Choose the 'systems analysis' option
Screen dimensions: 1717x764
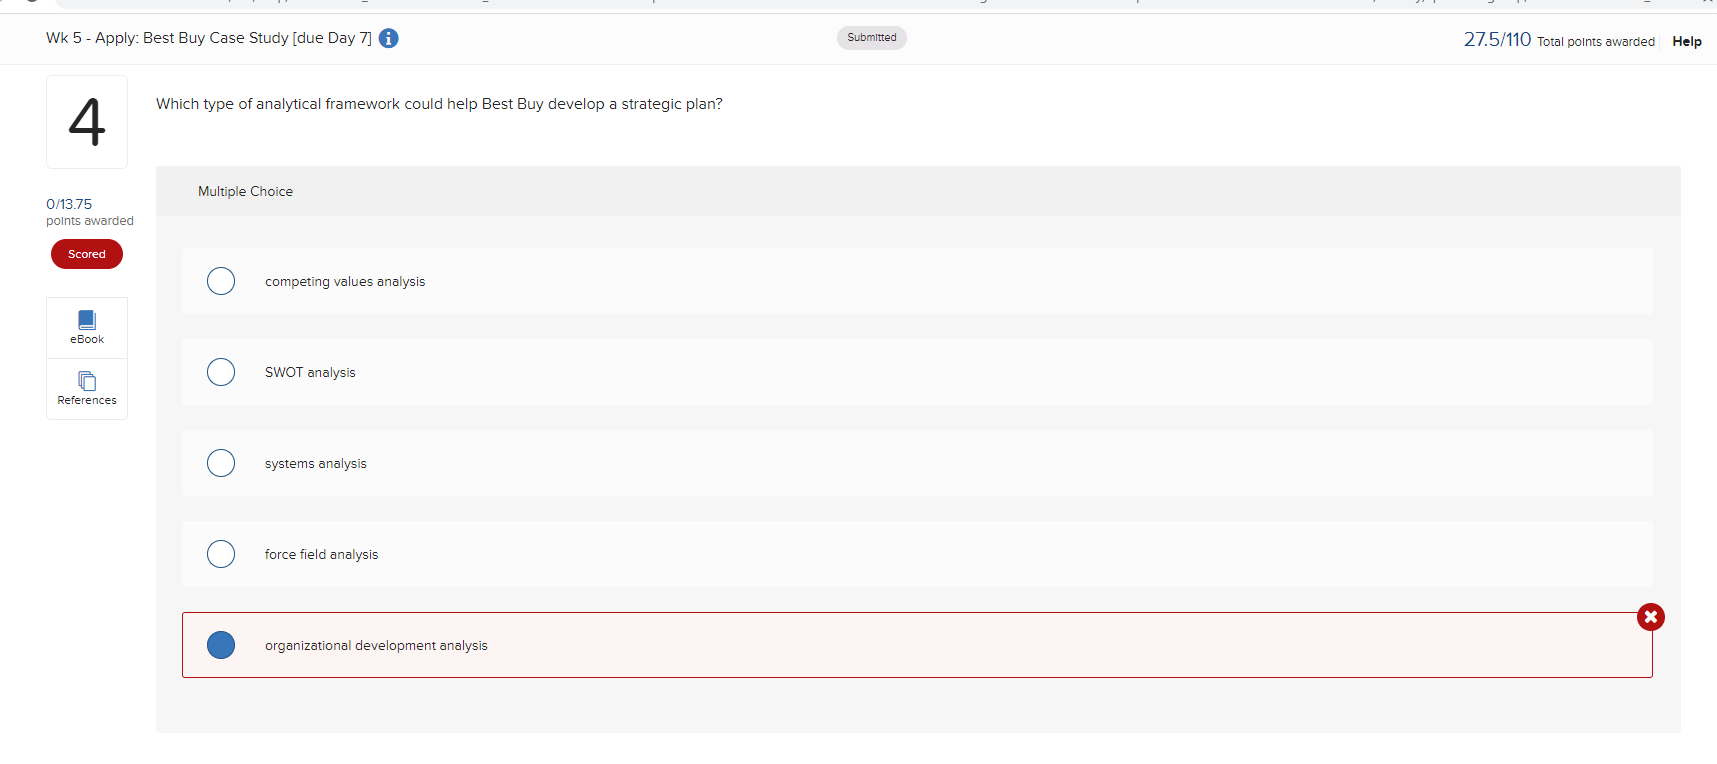pyautogui.click(x=221, y=463)
